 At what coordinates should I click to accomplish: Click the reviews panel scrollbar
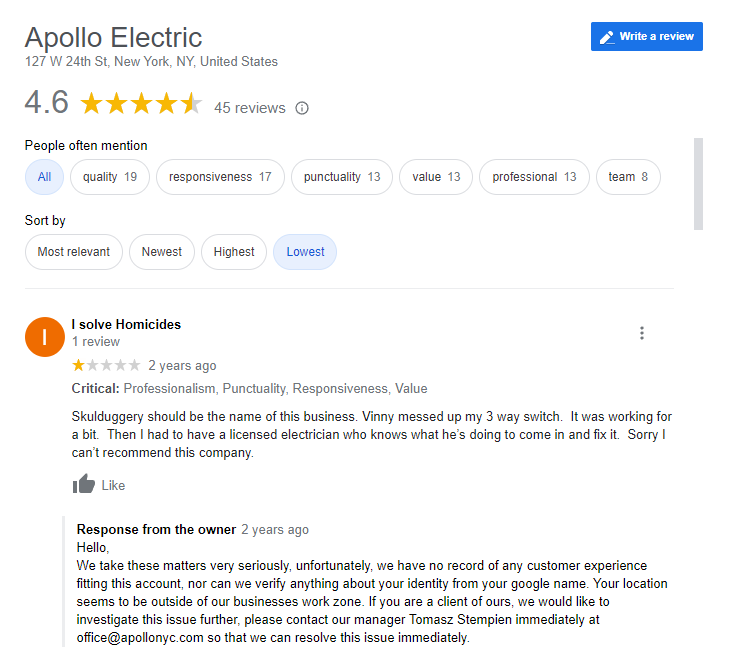(698, 183)
